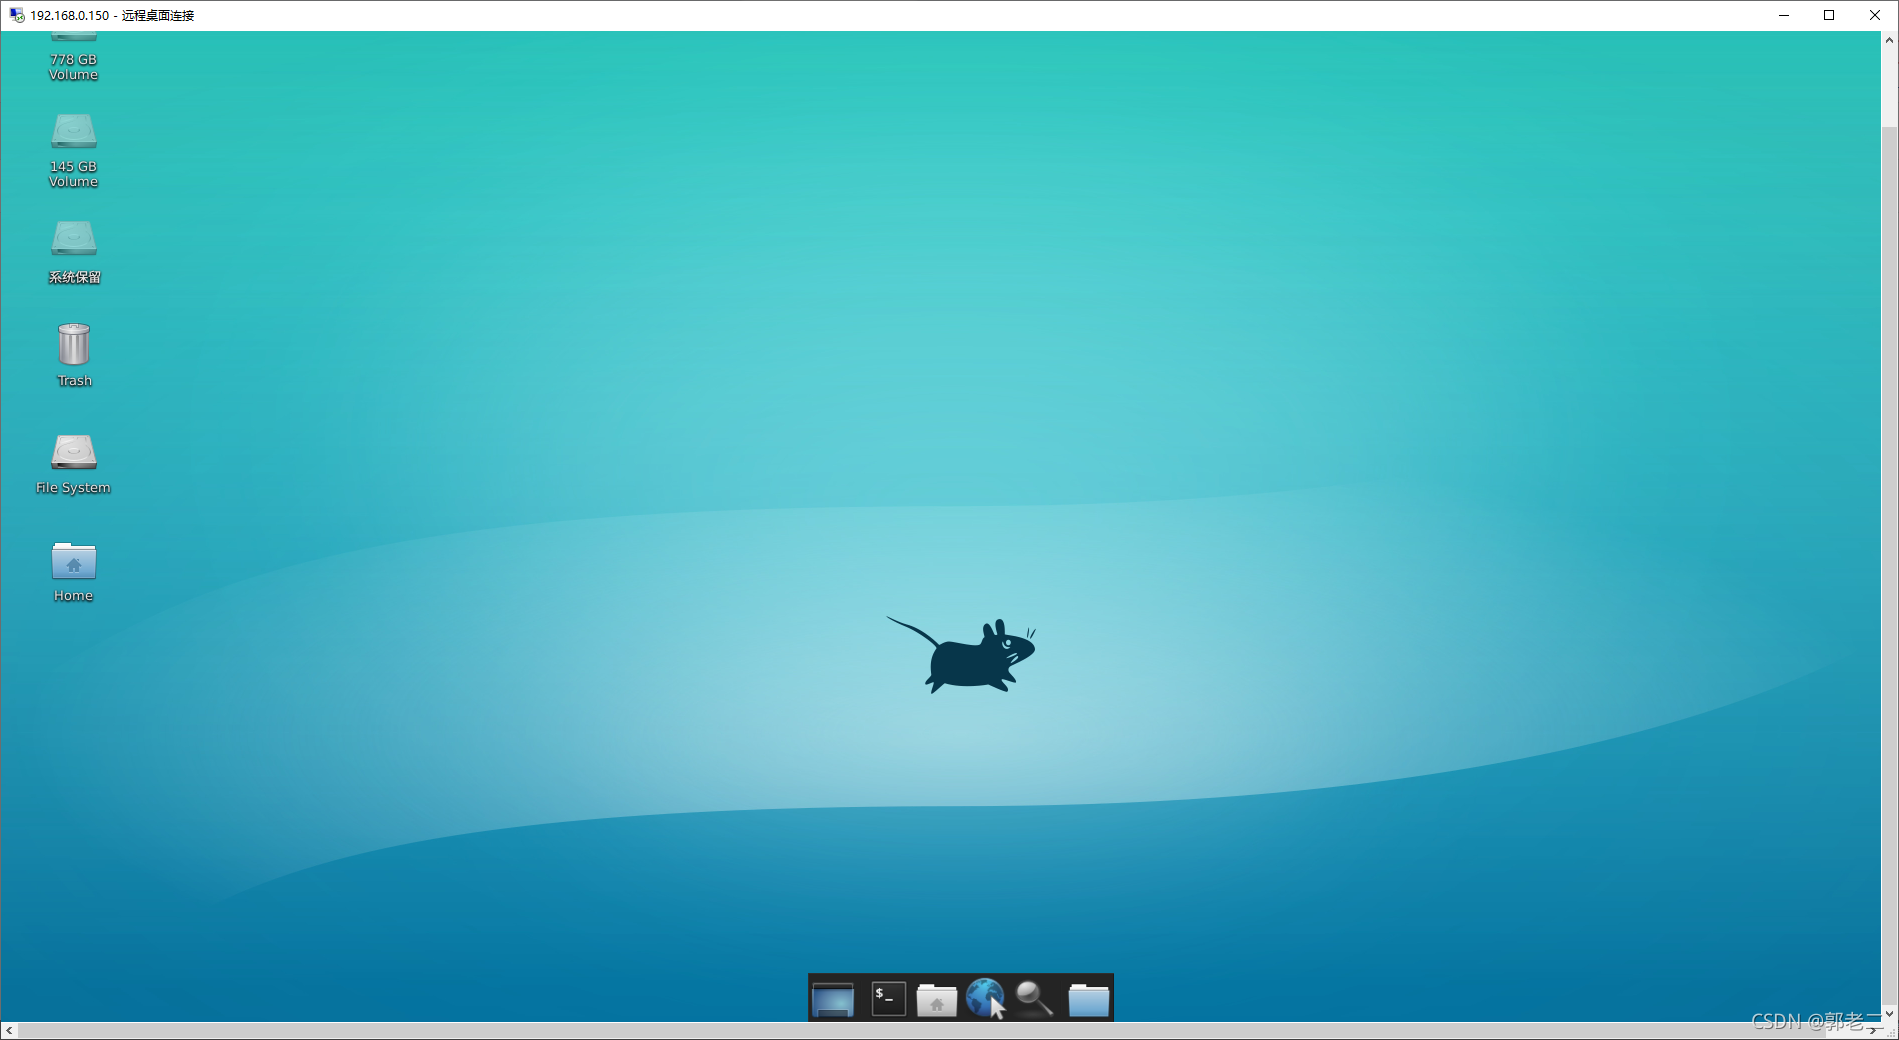
Task: Click the File System label text
Action: [73, 488]
